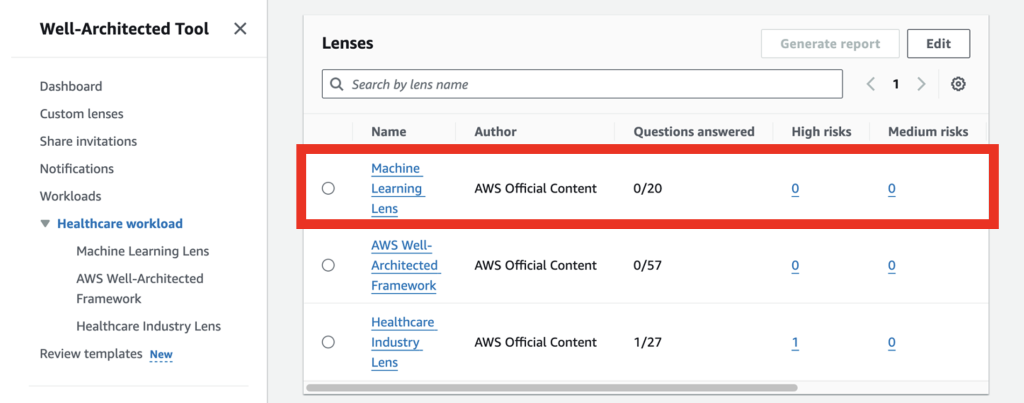
Task: Click the horizontal scrollbar under the lens table
Action: pos(552,387)
